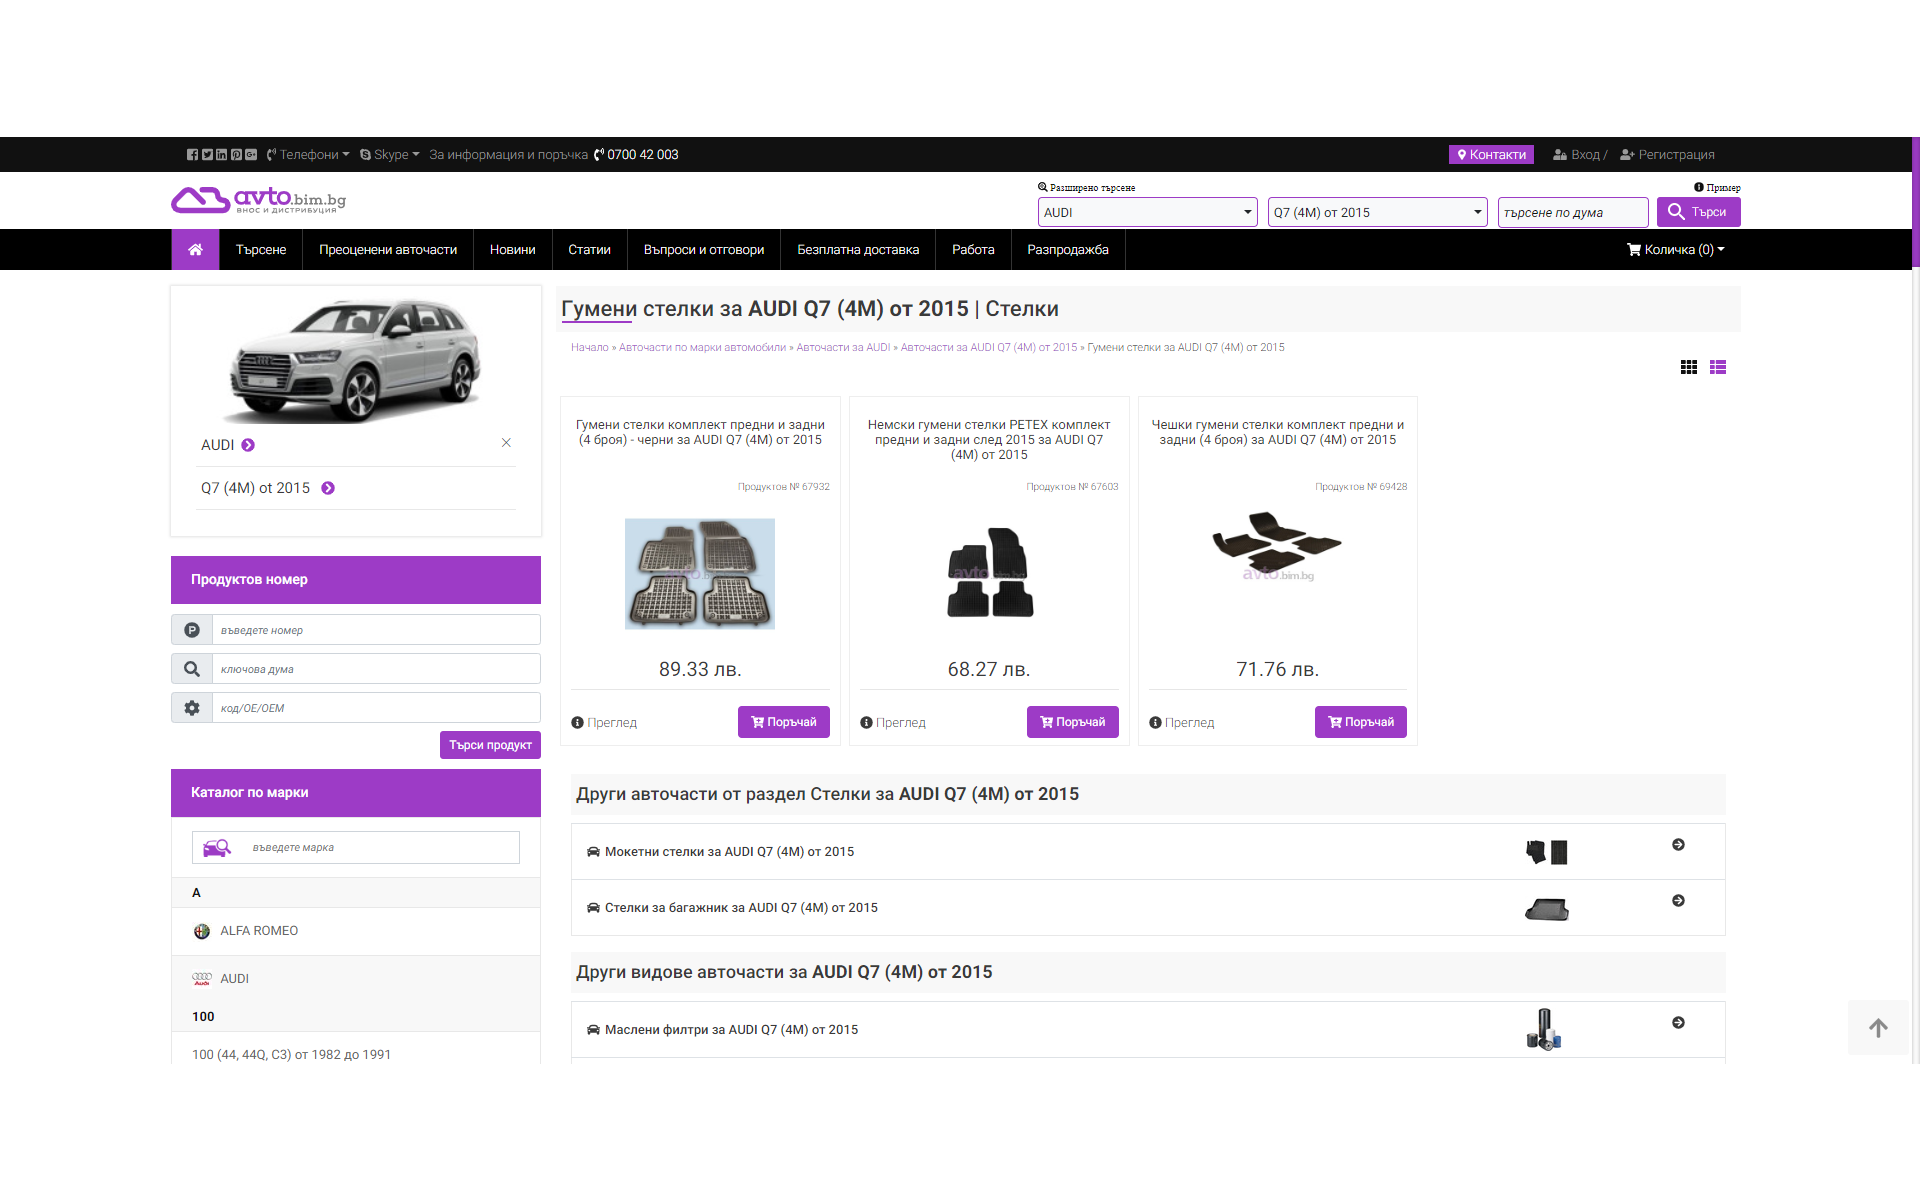
Task: Go to Безплатна доставка menu item
Action: [x=857, y=250]
